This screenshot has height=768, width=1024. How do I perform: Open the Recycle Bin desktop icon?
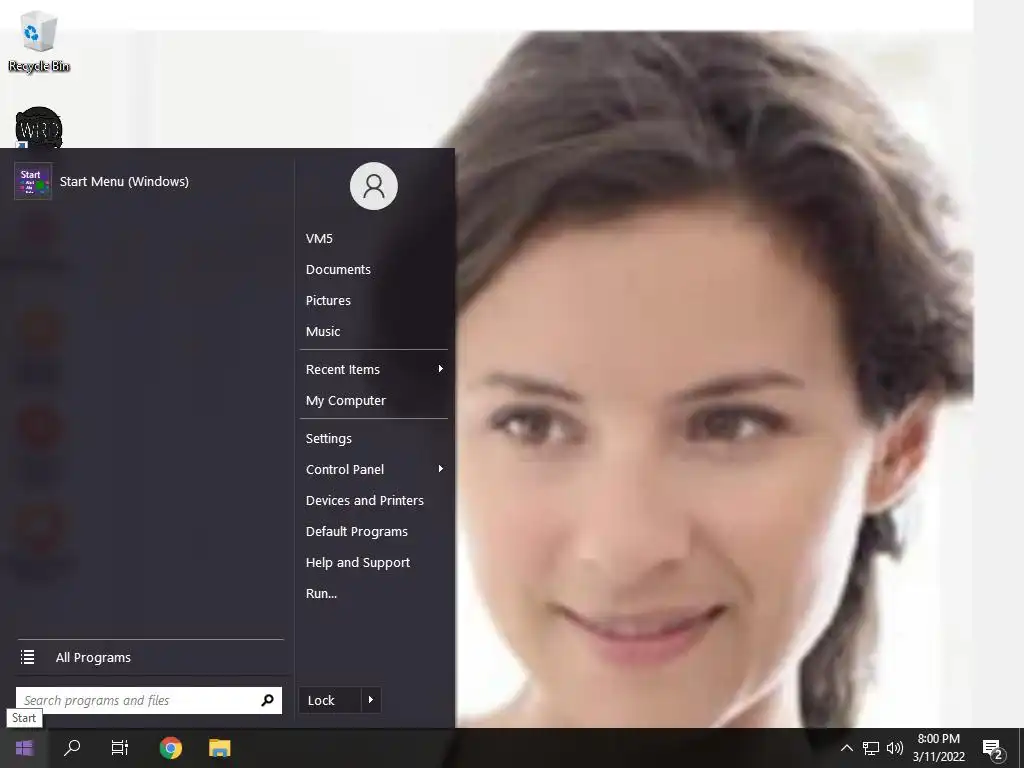coord(39,41)
